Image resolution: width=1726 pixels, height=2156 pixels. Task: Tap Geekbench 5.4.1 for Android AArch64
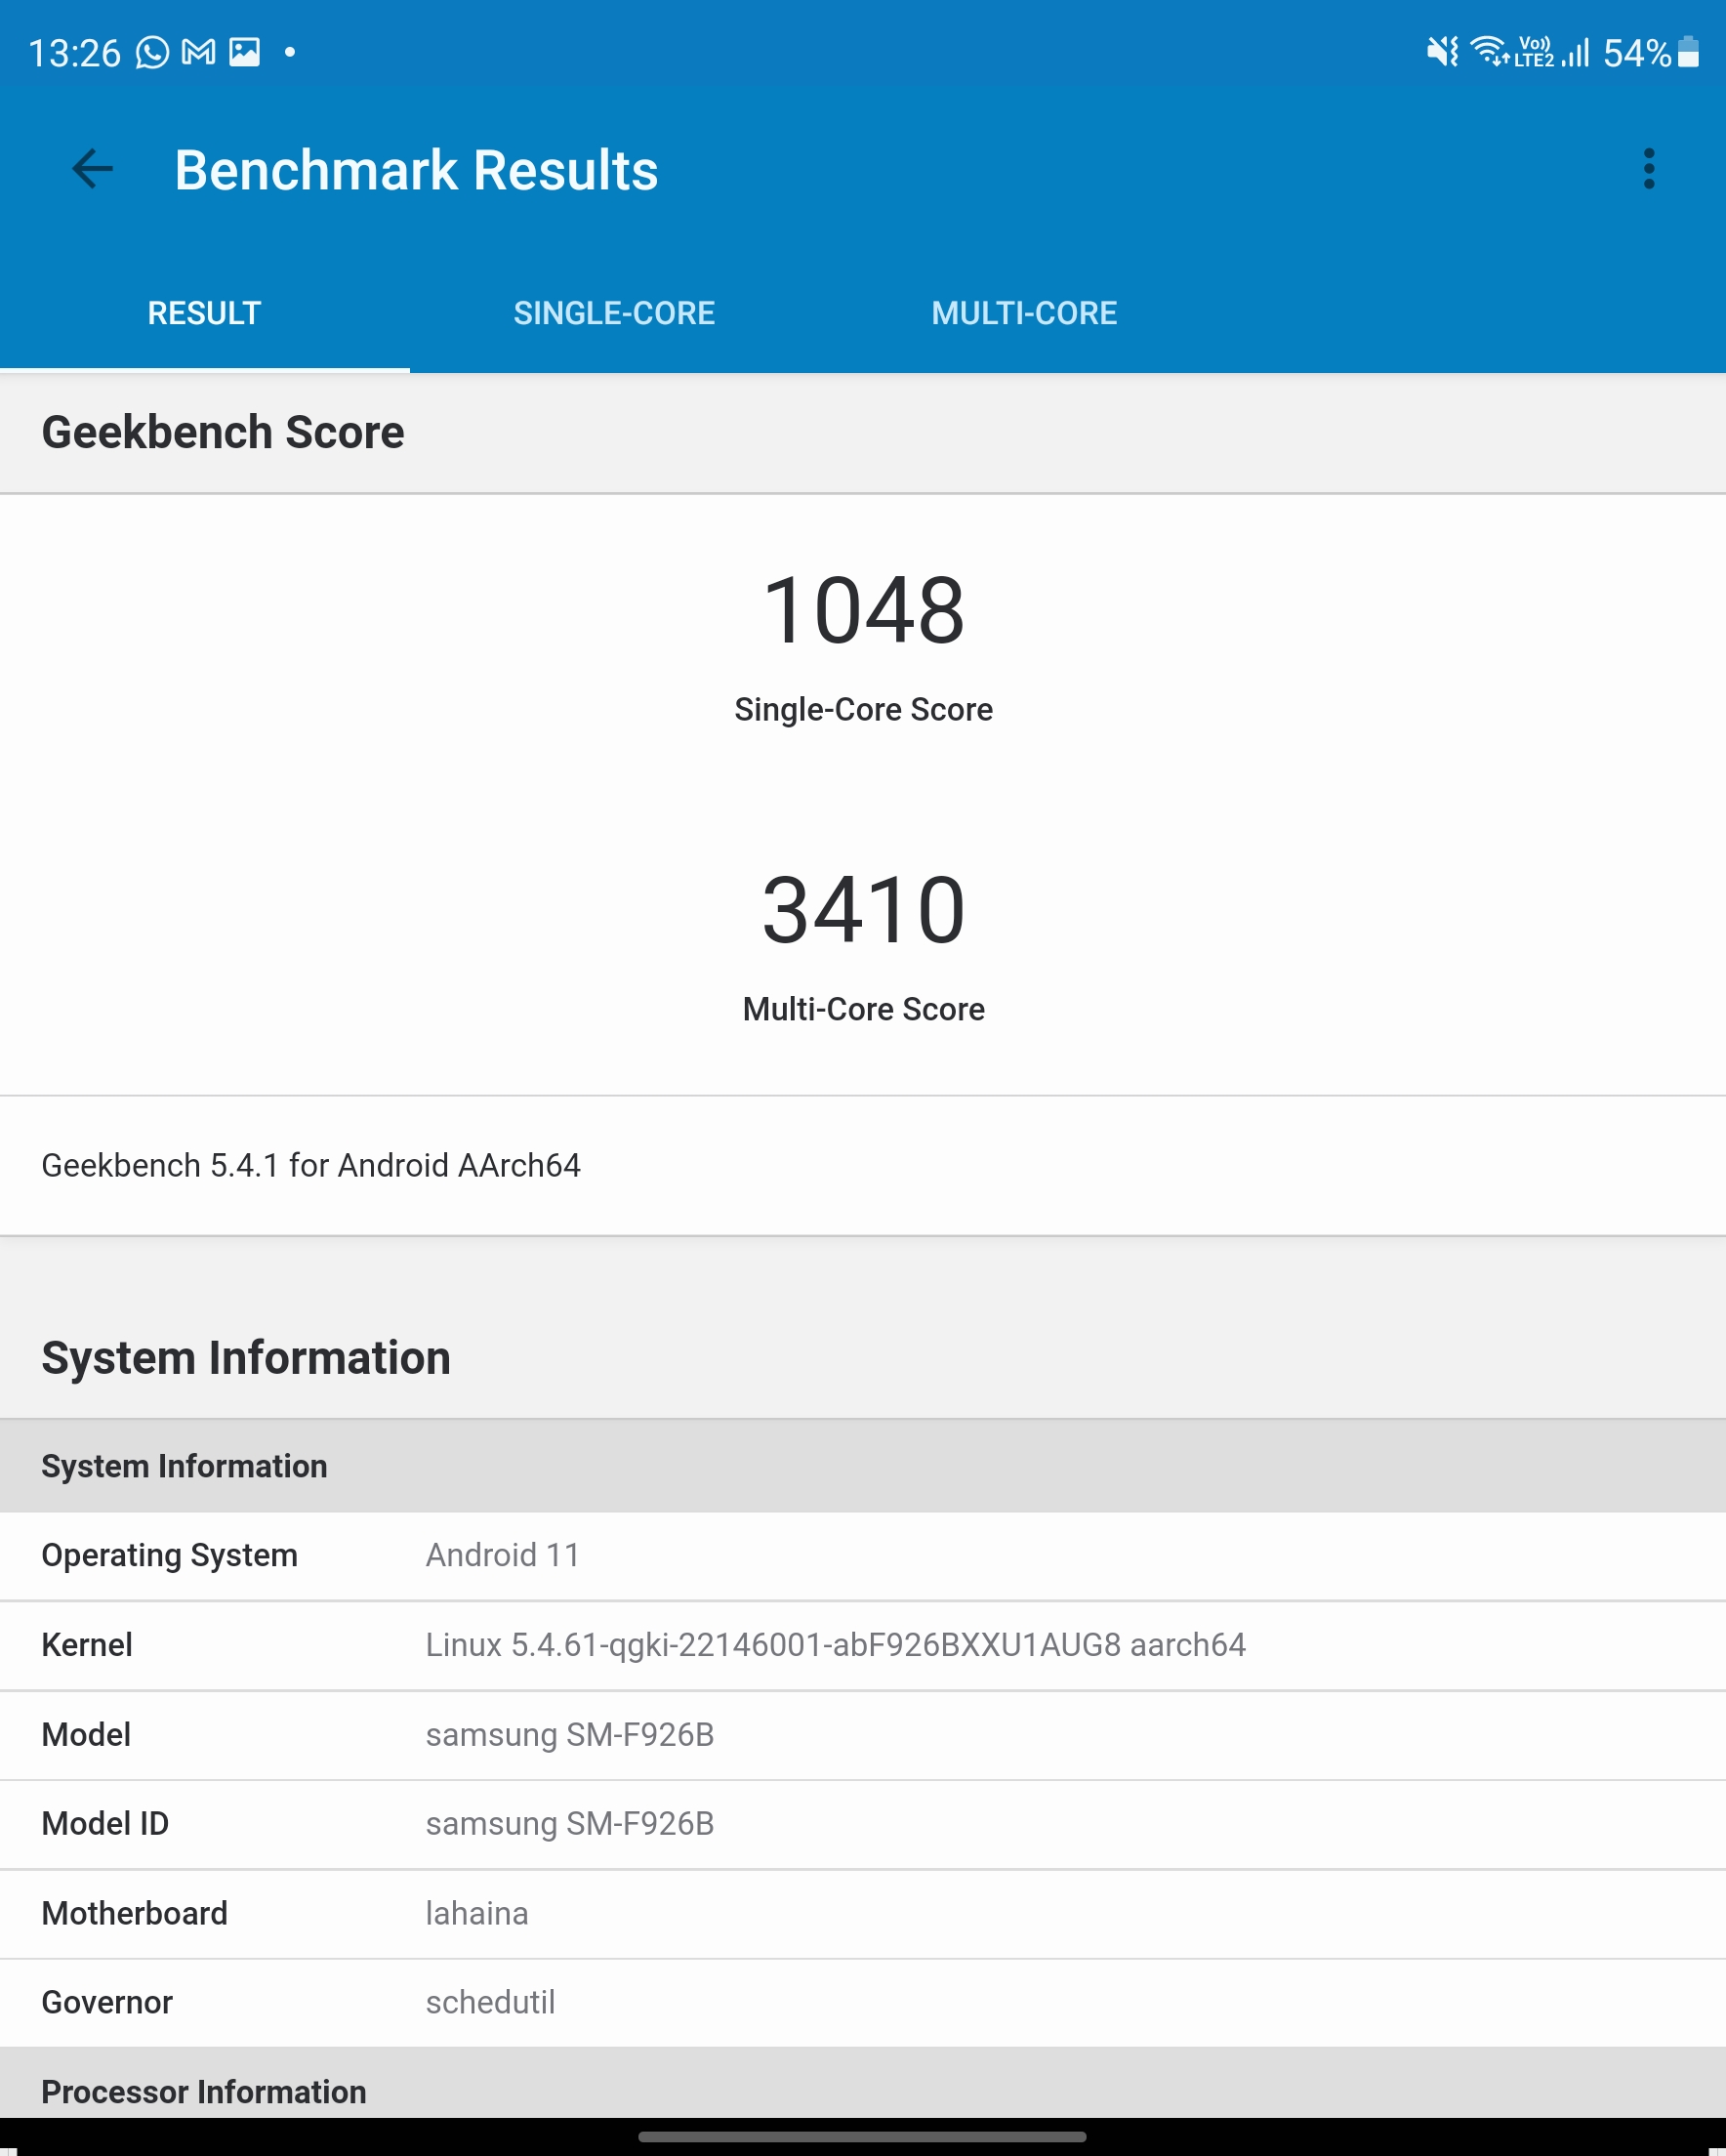coord(311,1165)
